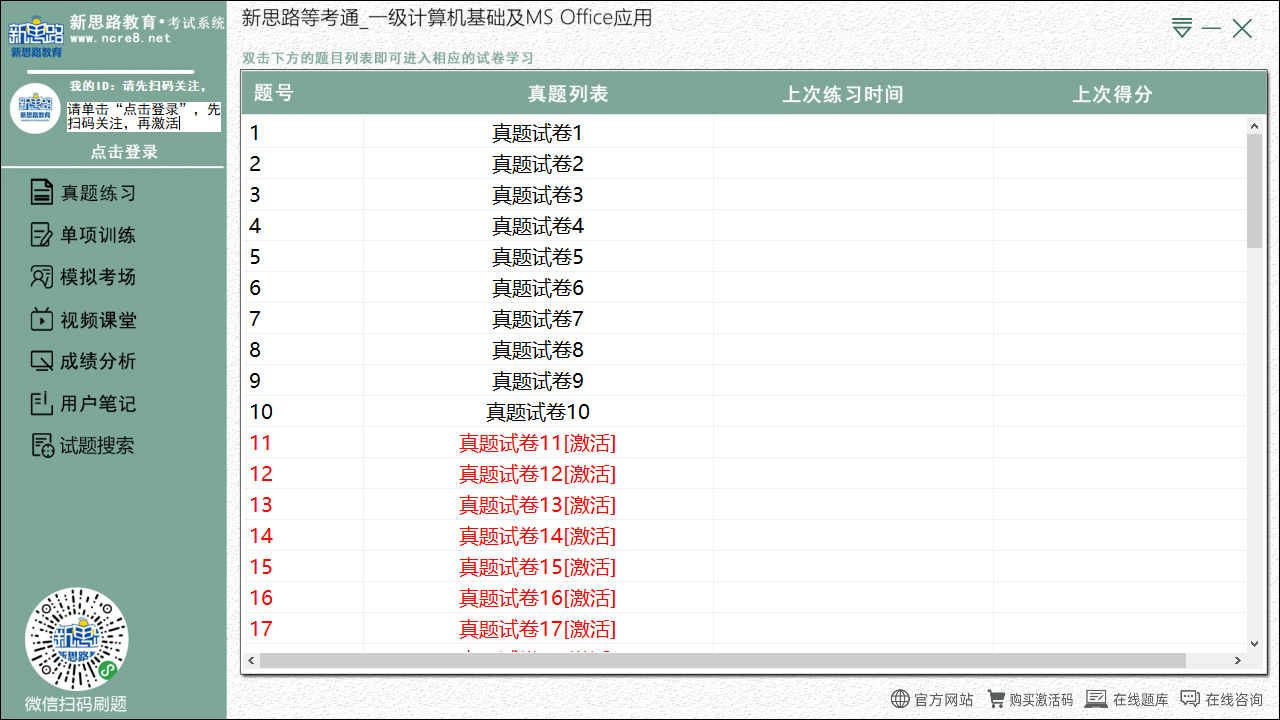The image size is (1280, 720).
Task: Open the 模拟考场 sidebar icon
Action: click(41, 277)
